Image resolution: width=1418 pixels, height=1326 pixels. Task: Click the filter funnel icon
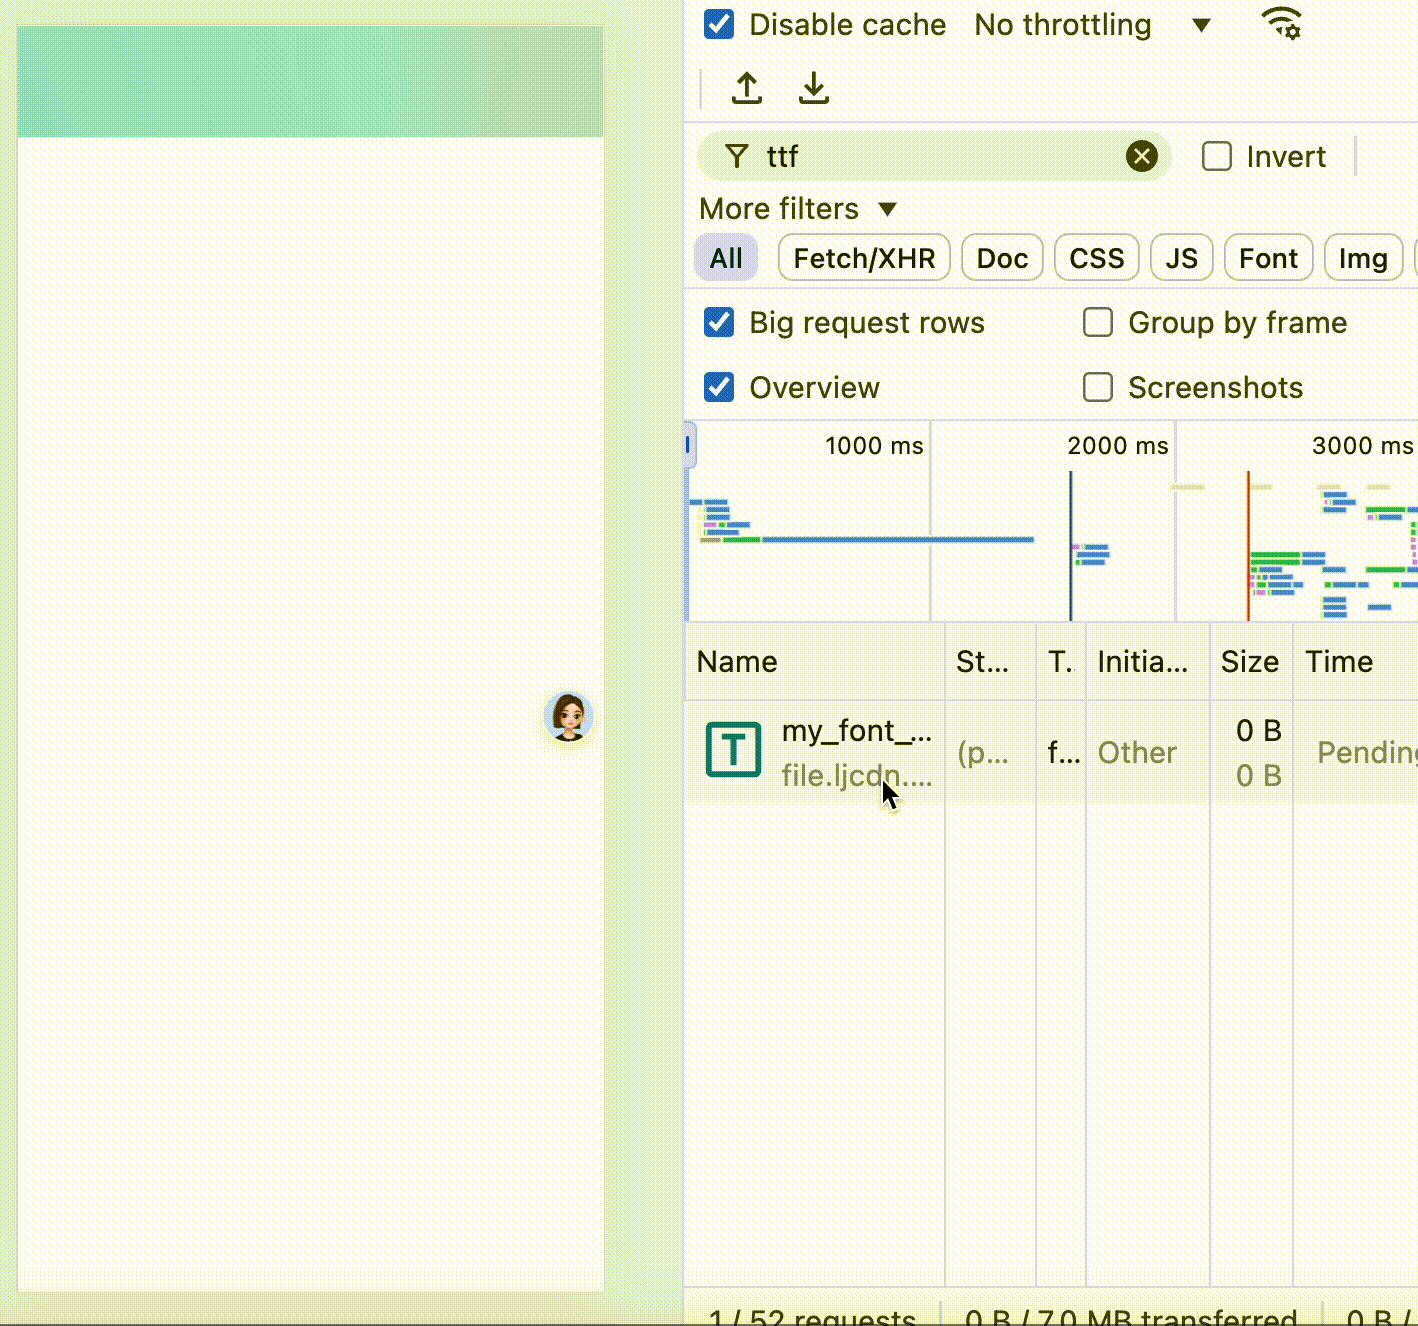(737, 156)
